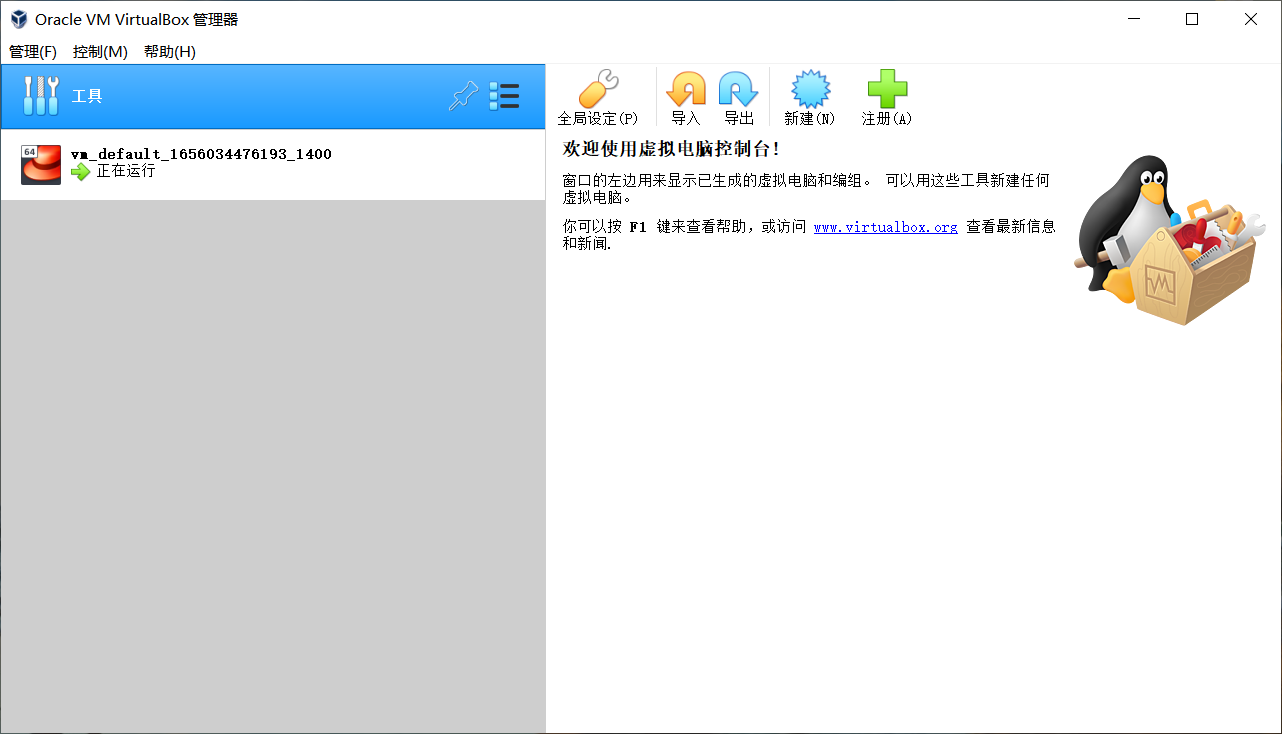Click the empty machine list area
The height and width of the screenshot is (734, 1282).
[x=270, y=450]
